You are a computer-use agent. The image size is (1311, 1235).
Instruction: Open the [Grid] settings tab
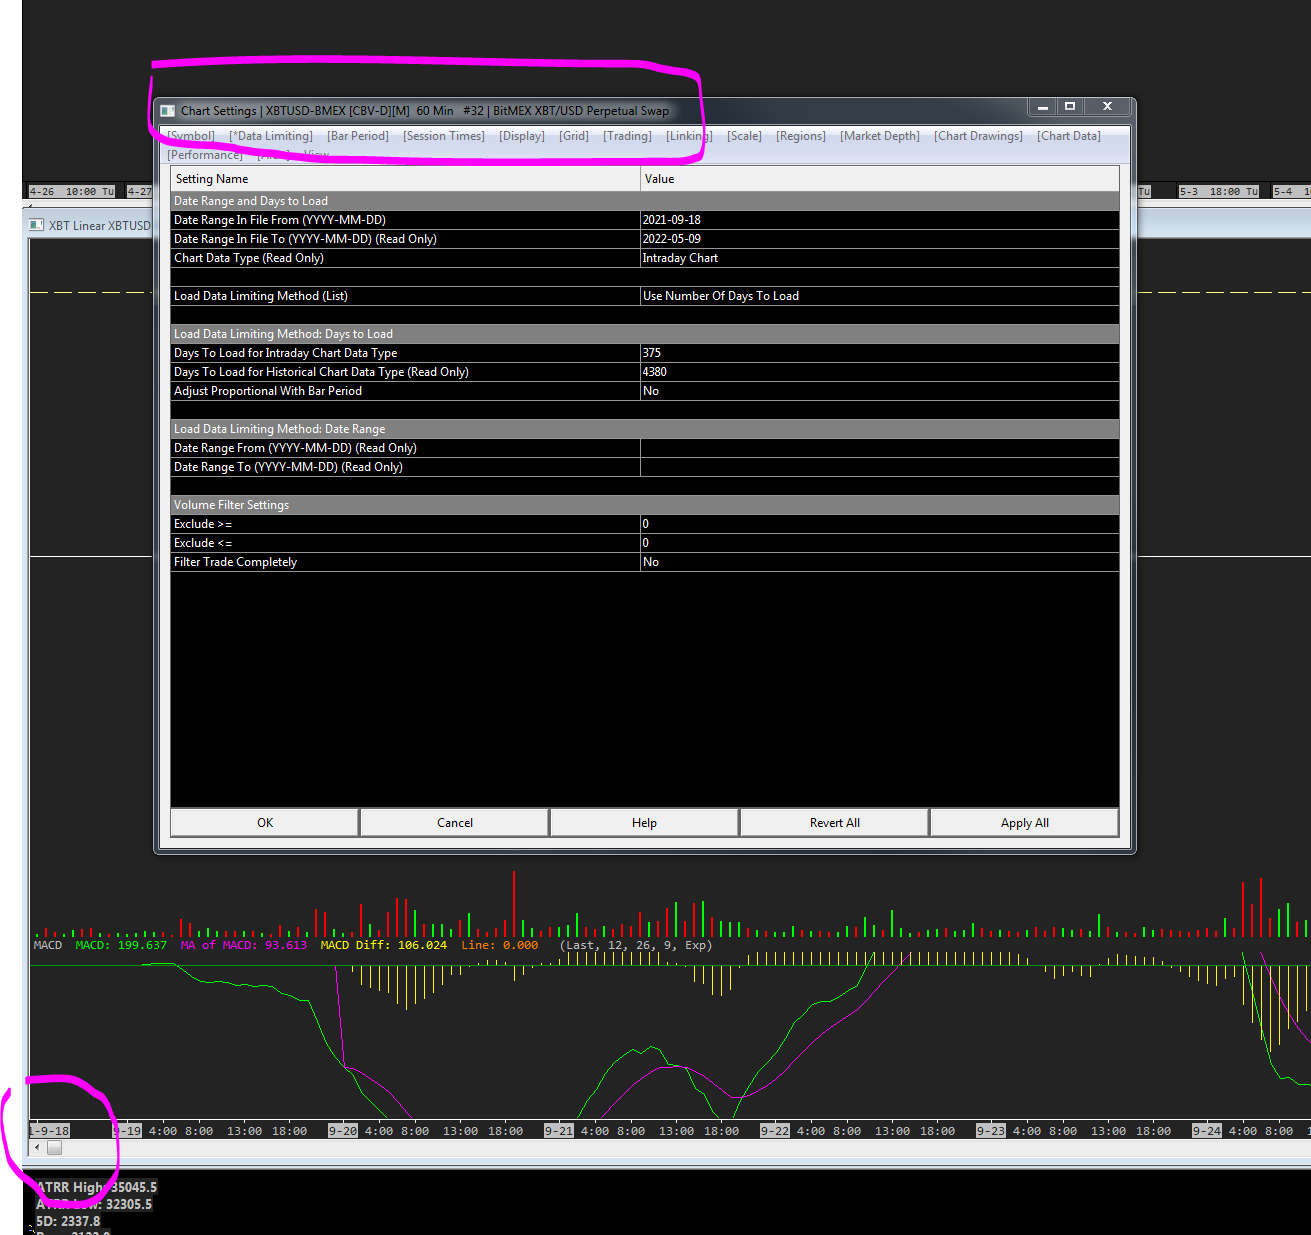[574, 136]
